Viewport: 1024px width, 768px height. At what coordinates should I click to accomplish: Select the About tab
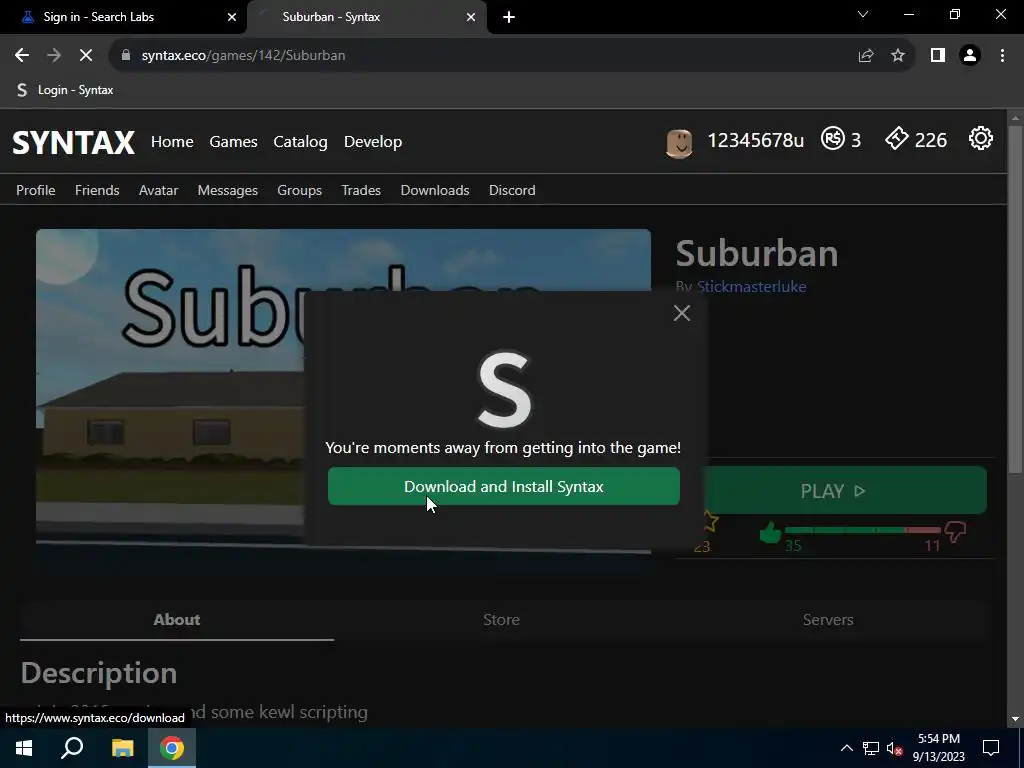[x=177, y=620]
